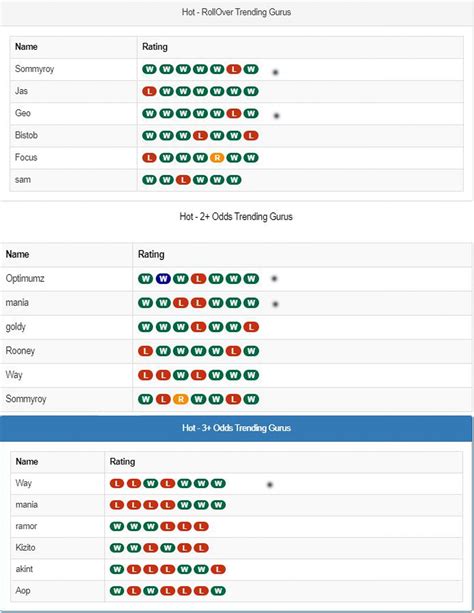Open Bistob's guru profile
Image resolution: width=474 pixels, height=613 pixels.
tap(26, 135)
